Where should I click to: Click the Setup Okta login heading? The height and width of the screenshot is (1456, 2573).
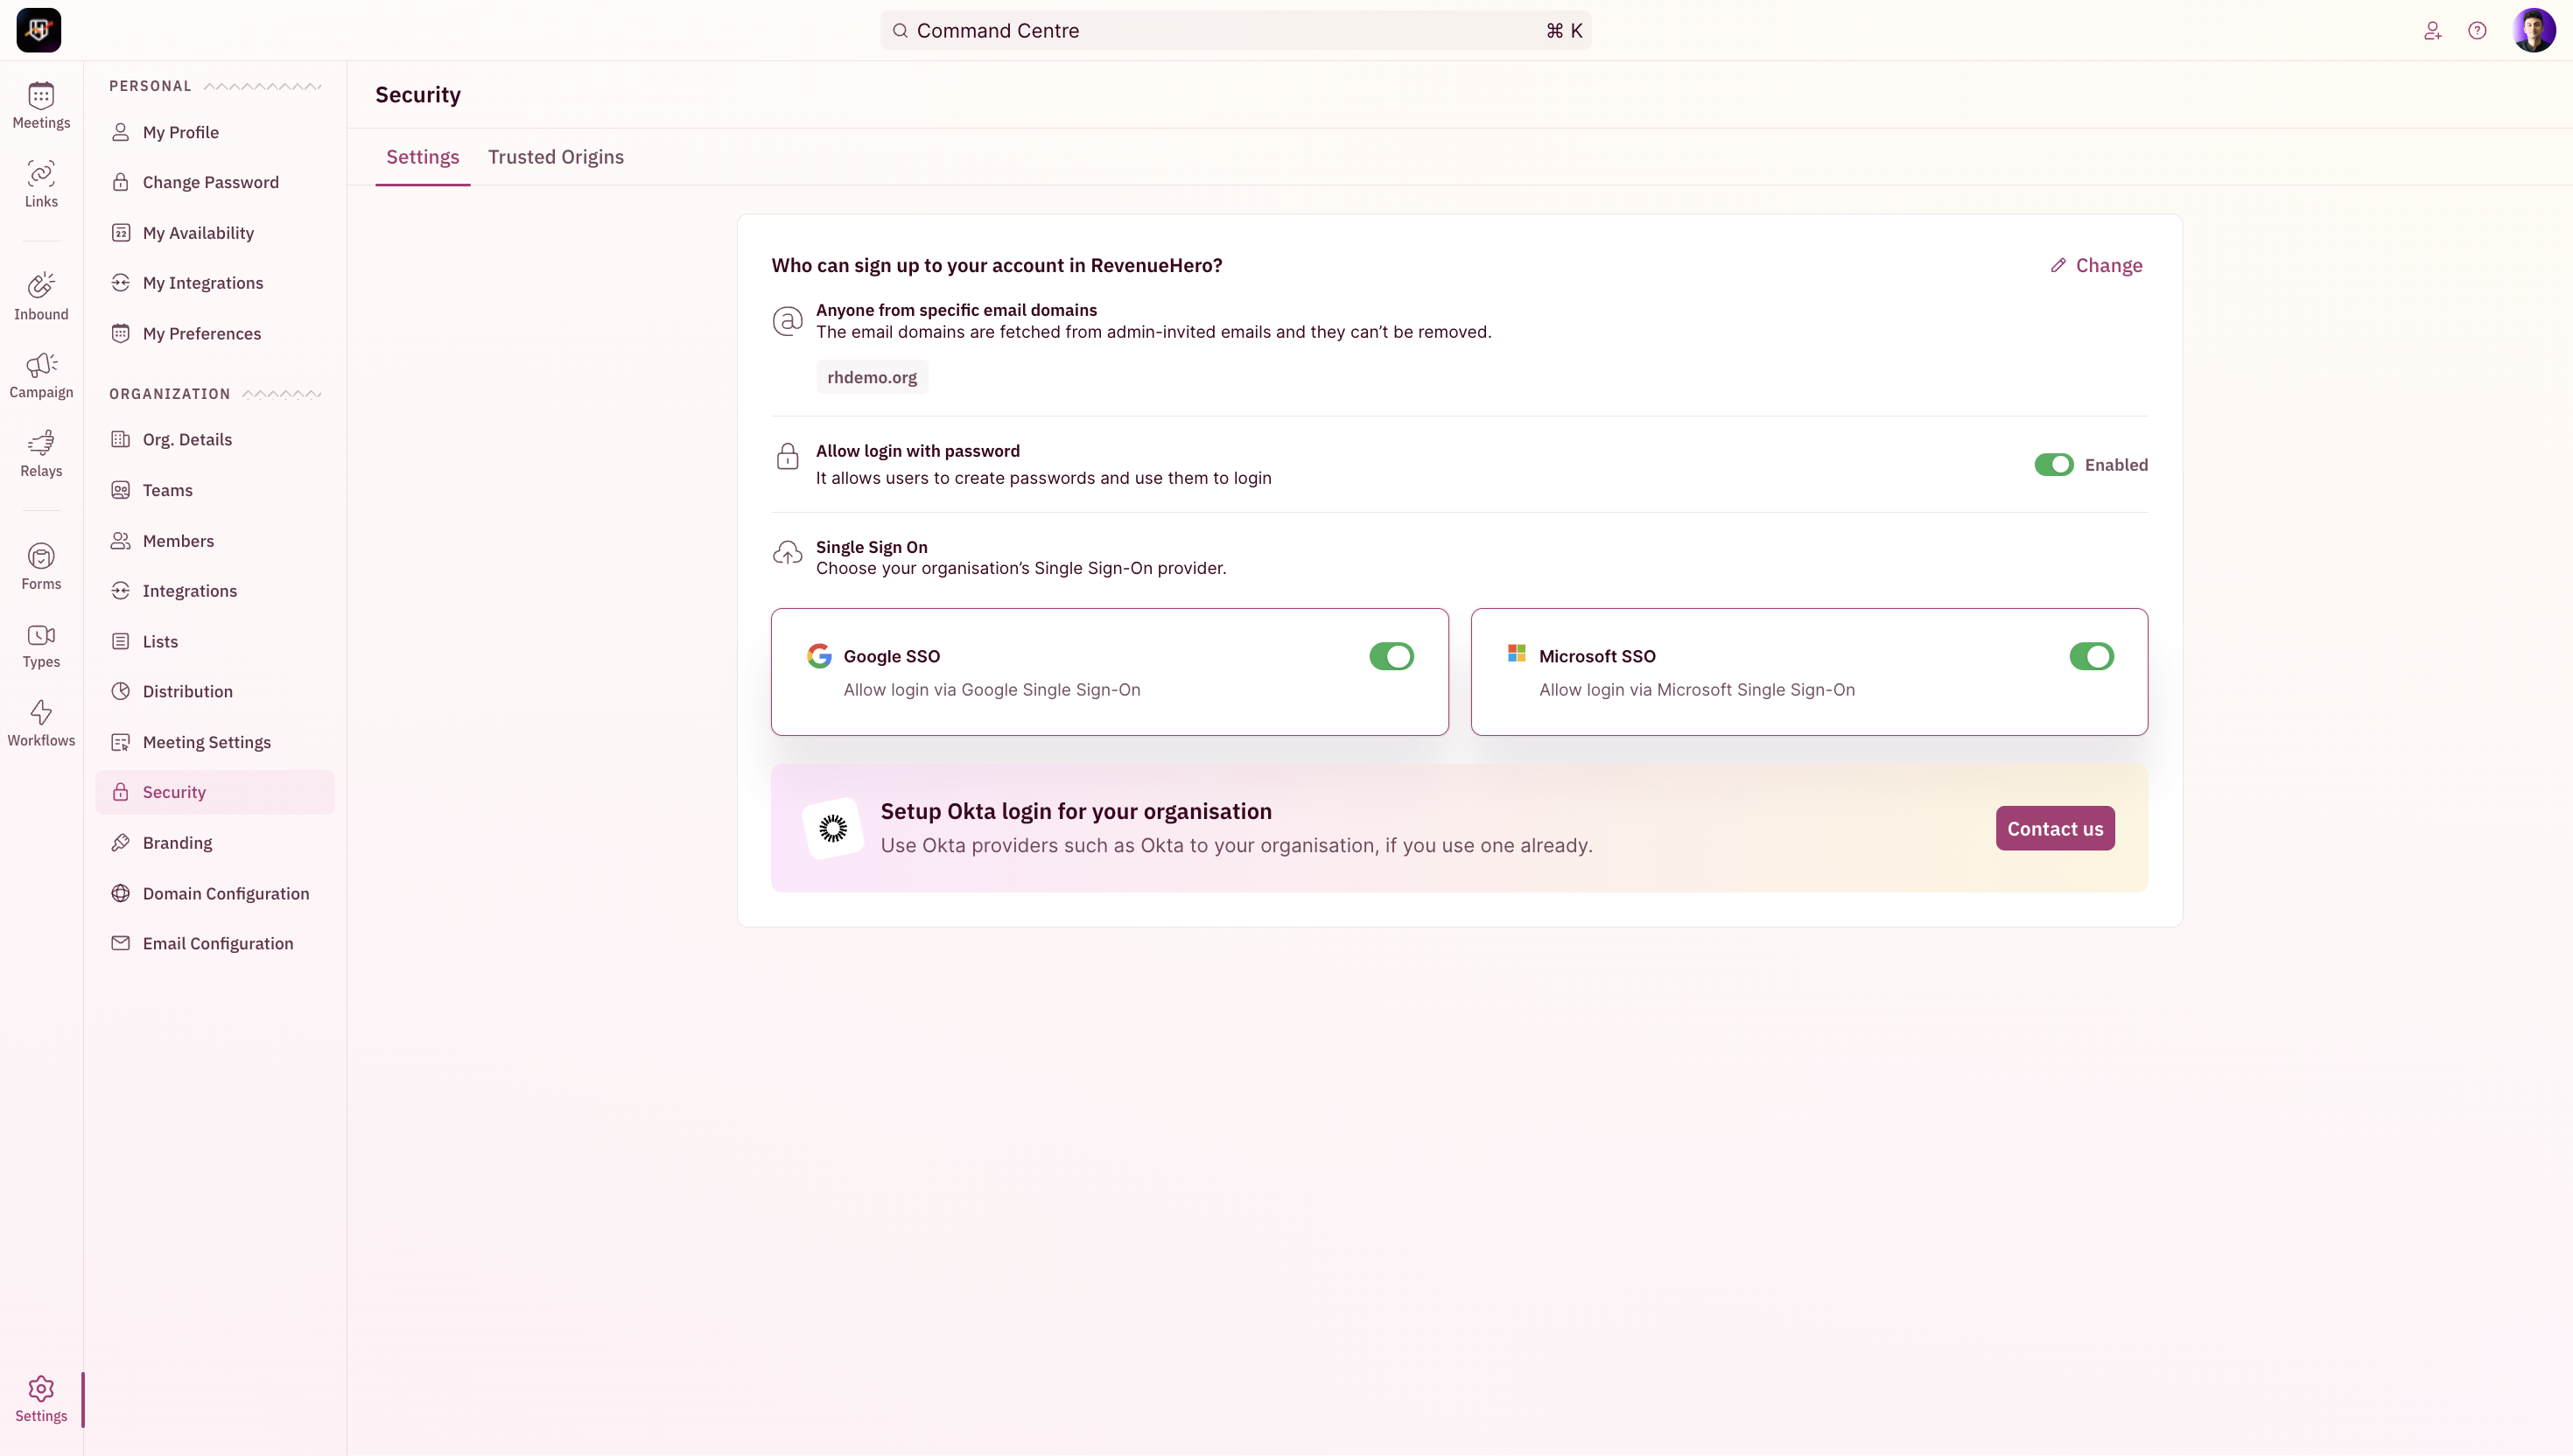(x=1076, y=812)
